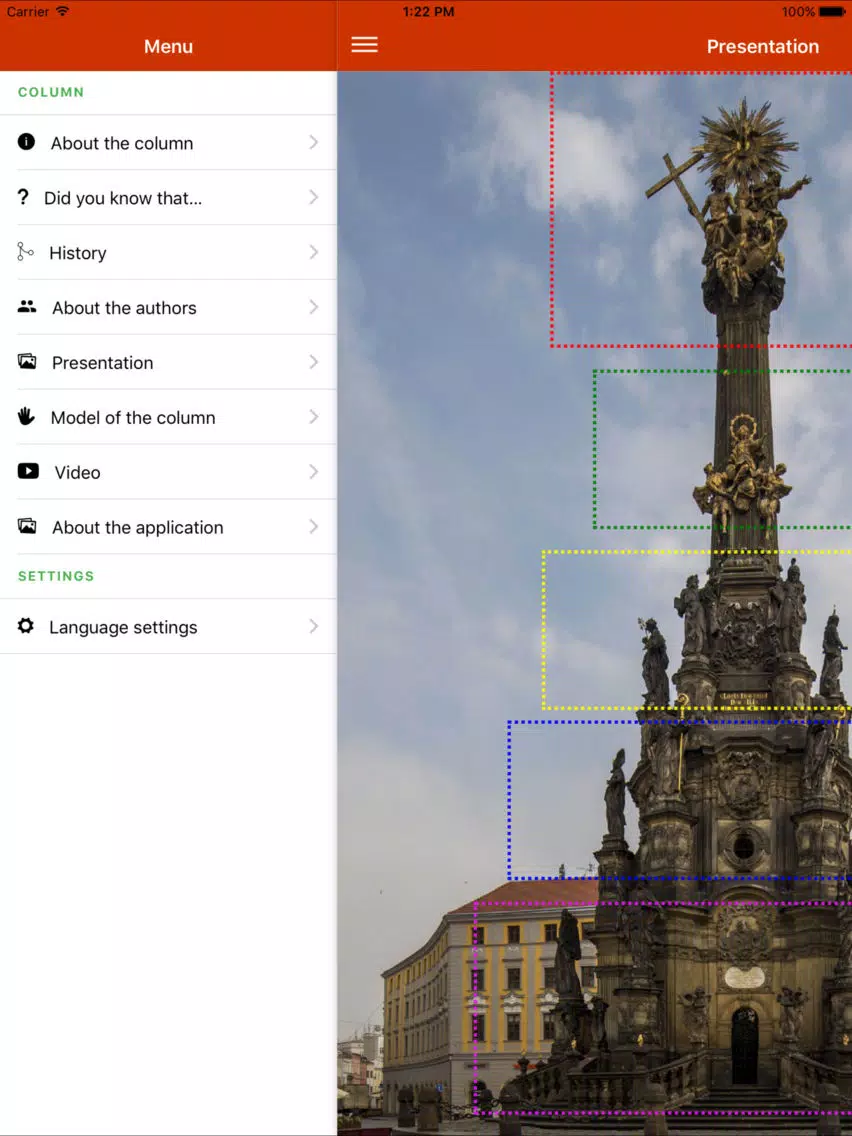Click the Presentation title in header bar
This screenshot has height=1136, width=852.
click(x=763, y=46)
